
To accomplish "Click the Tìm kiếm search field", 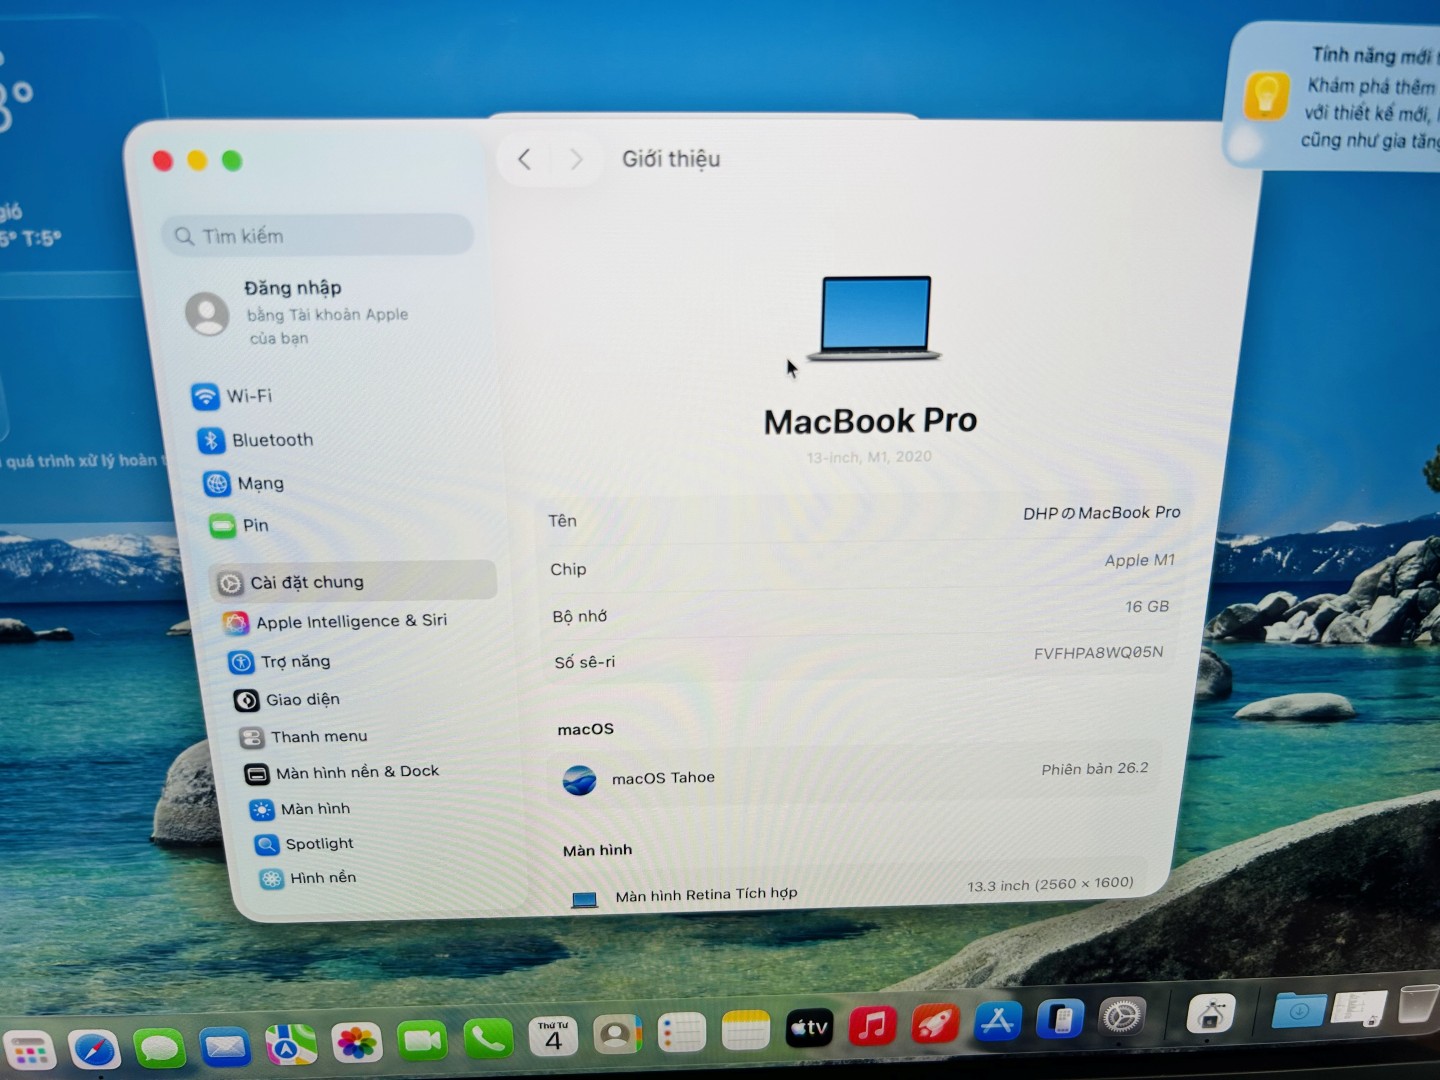I will [x=318, y=236].
